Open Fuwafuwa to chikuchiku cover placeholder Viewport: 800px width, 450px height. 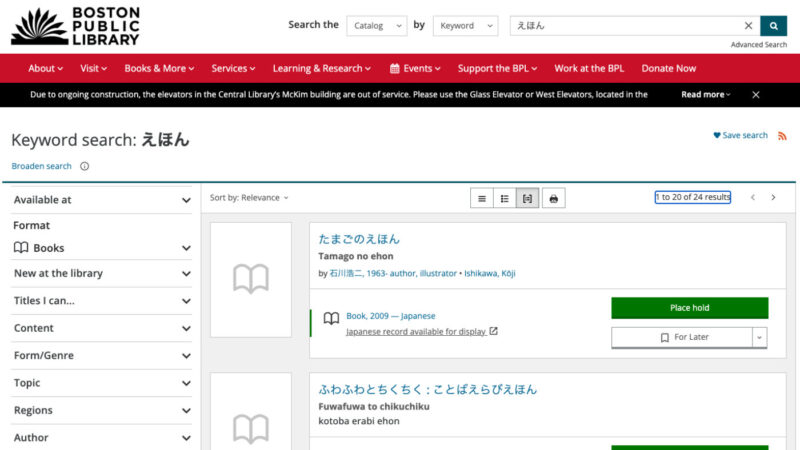tap(251, 412)
